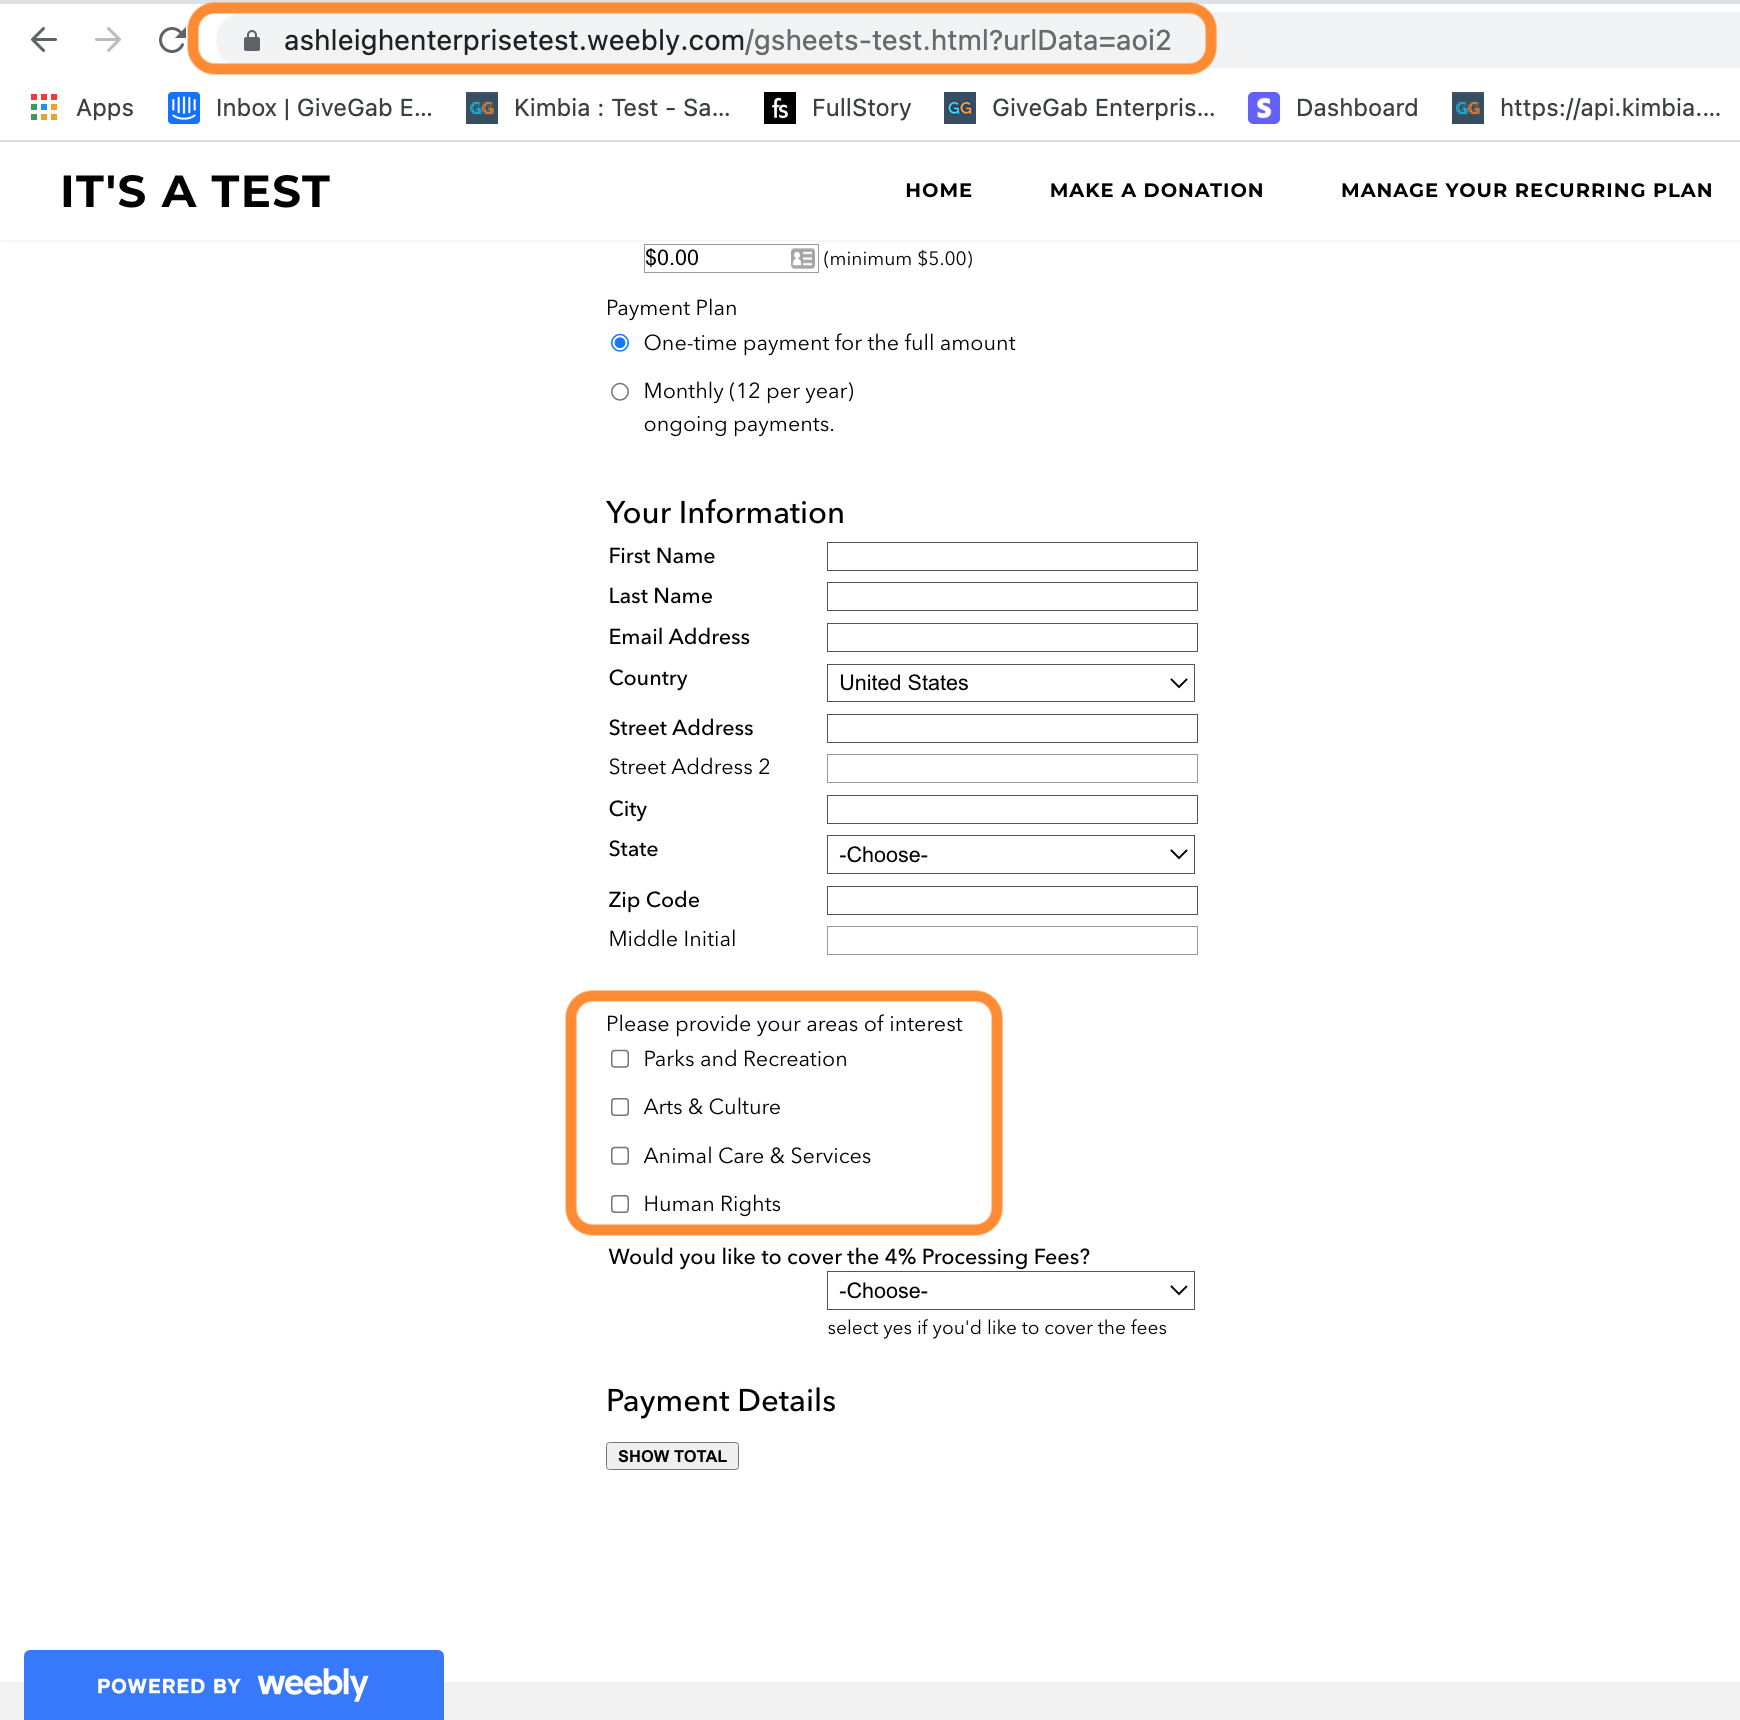This screenshot has width=1740, height=1720.
Task: Click the browser back arrow
Action: point(44,40)
